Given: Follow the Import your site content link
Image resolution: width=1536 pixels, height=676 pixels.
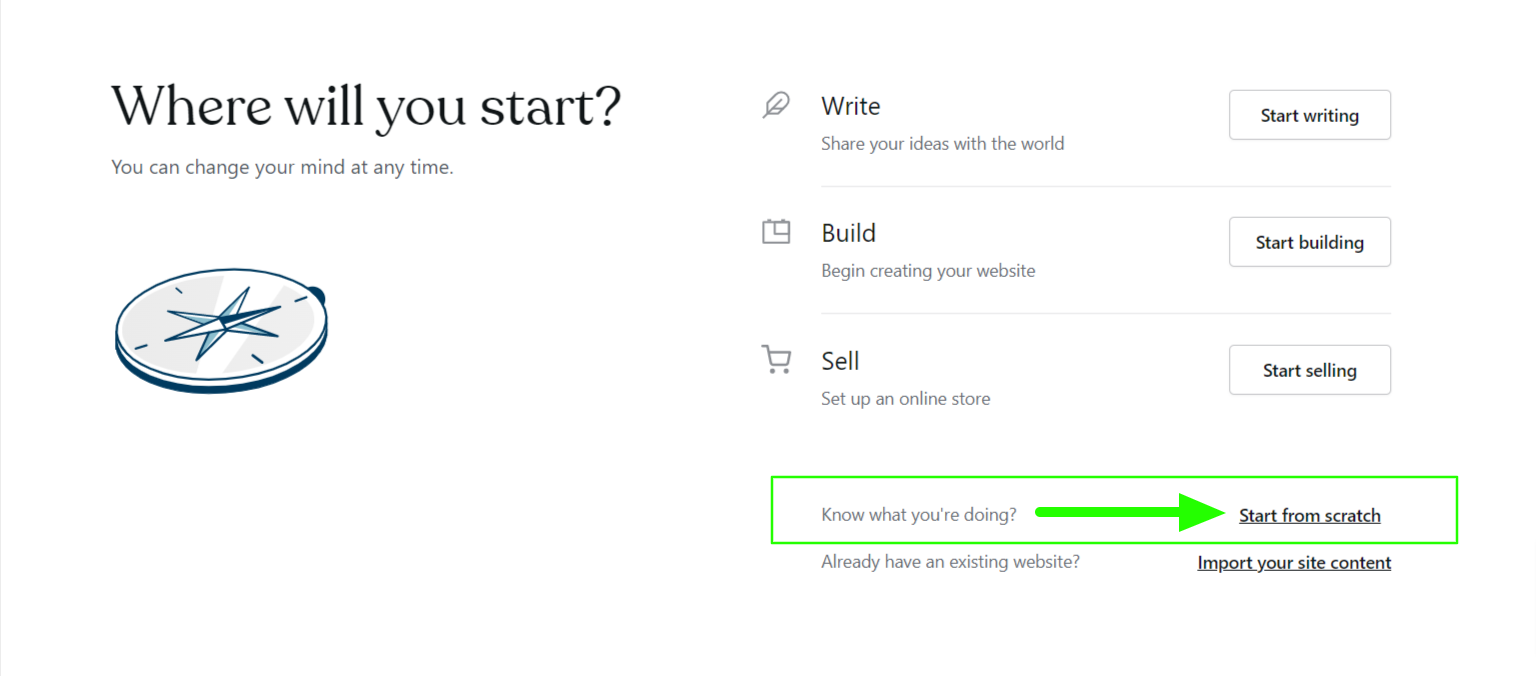Looking at the screenshot, I should (1294, 563).
